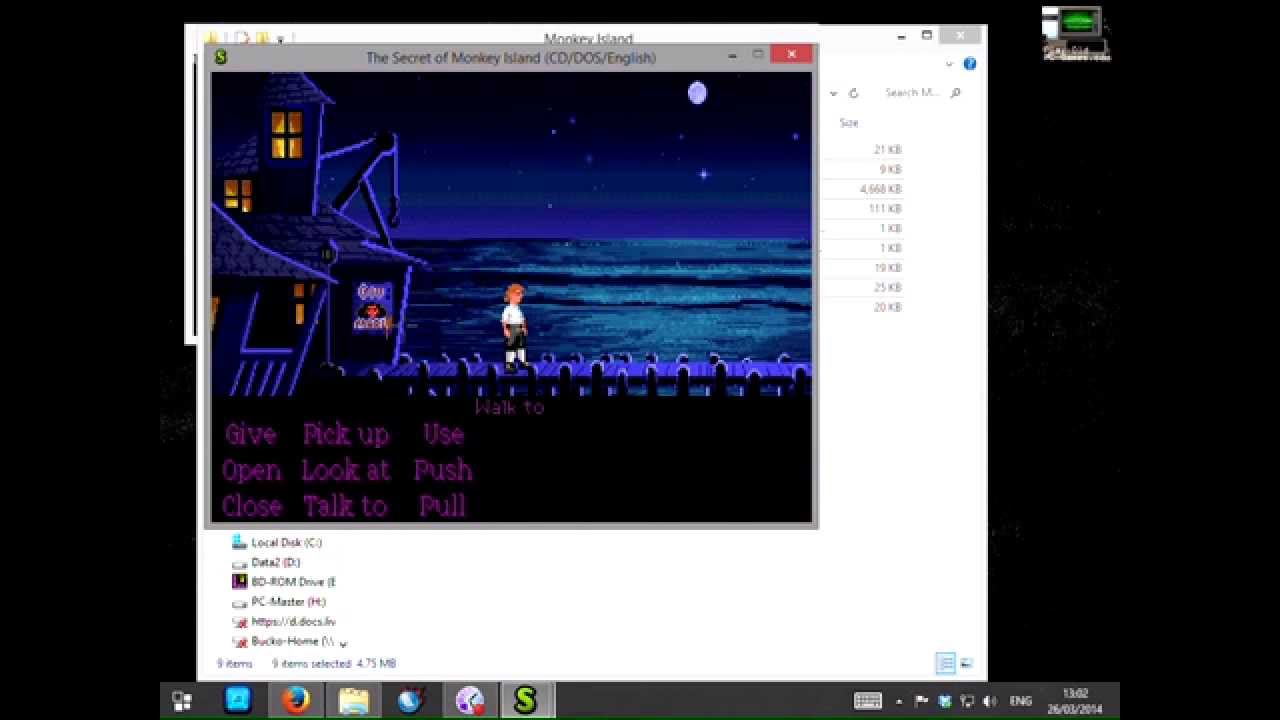The width and height of the screenshot is (1280, 720).
Task: Select PC-Master (H:) drive
Action: click(x=288, y=602)
